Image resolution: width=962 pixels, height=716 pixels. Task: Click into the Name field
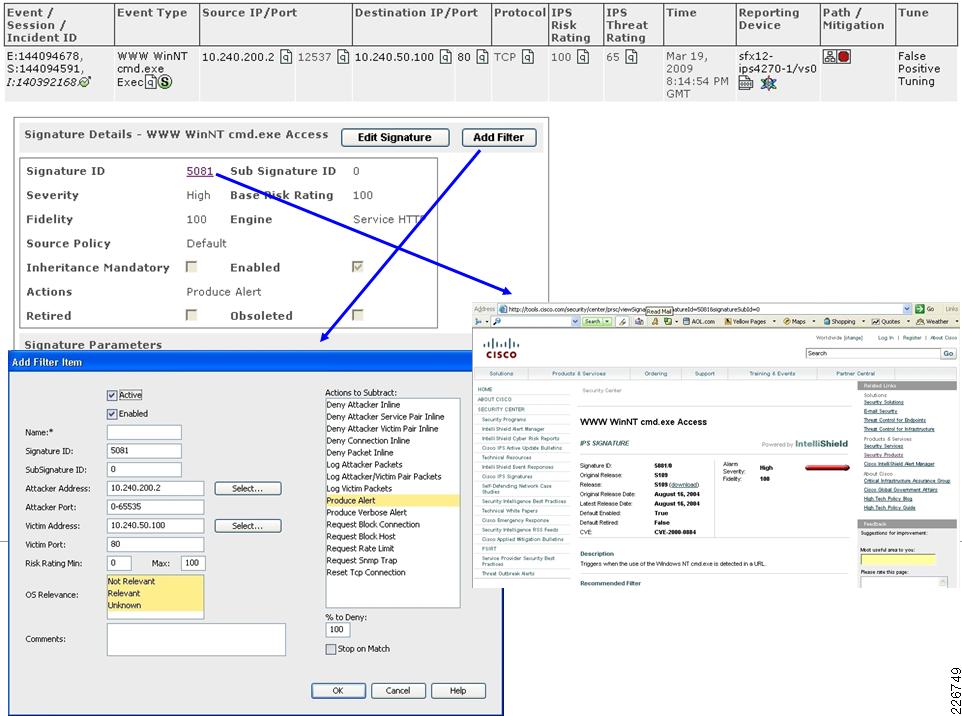pos(144,433)
